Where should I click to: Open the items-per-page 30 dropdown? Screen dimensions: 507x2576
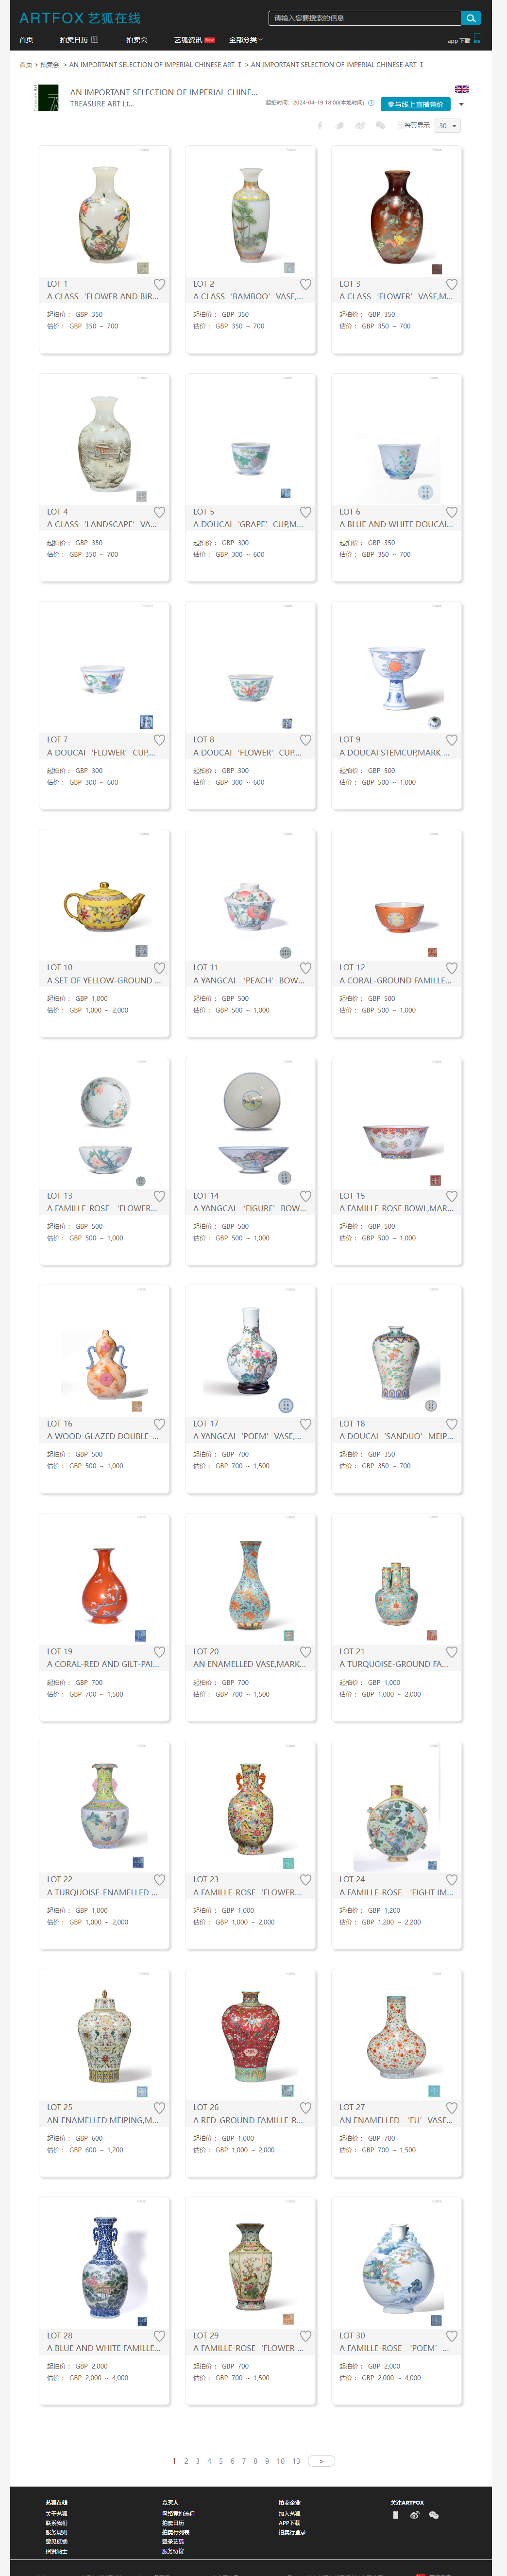(447, 126)
